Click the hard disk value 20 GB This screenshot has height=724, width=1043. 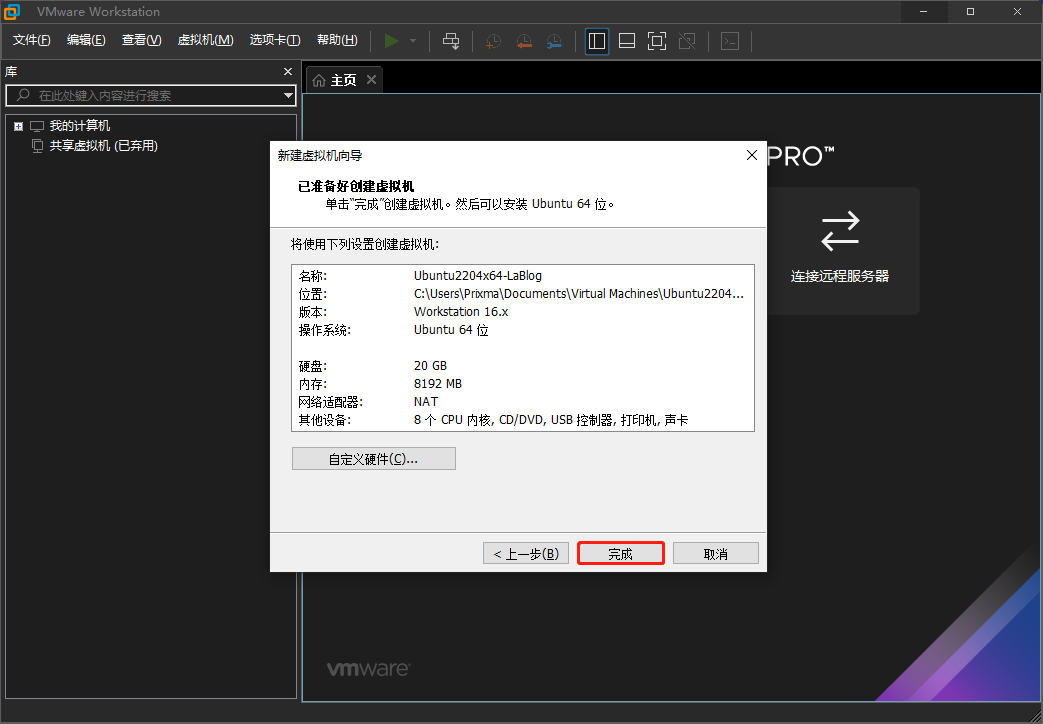430,365
